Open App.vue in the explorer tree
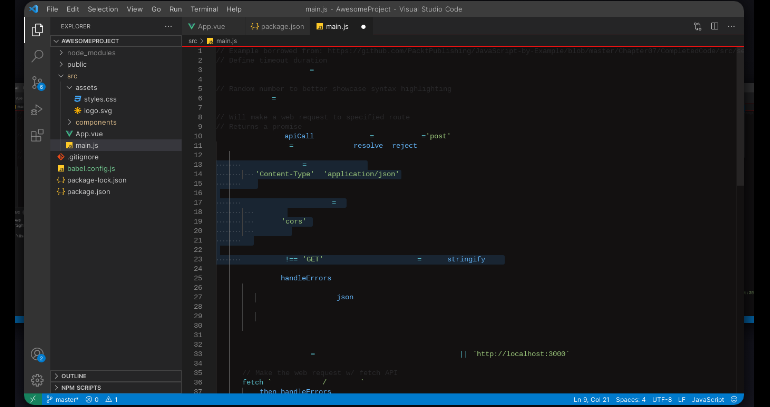 pyautogui.click(x=116, y=134)
